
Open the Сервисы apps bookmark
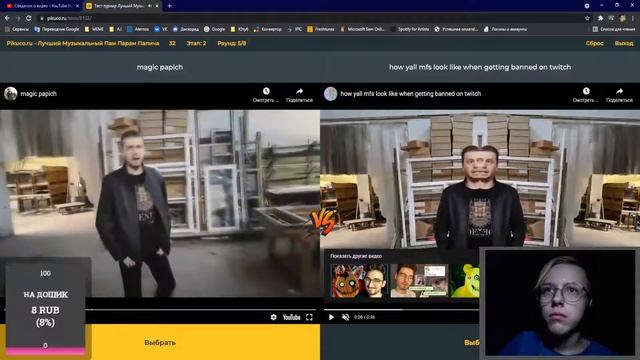point(17,29)
